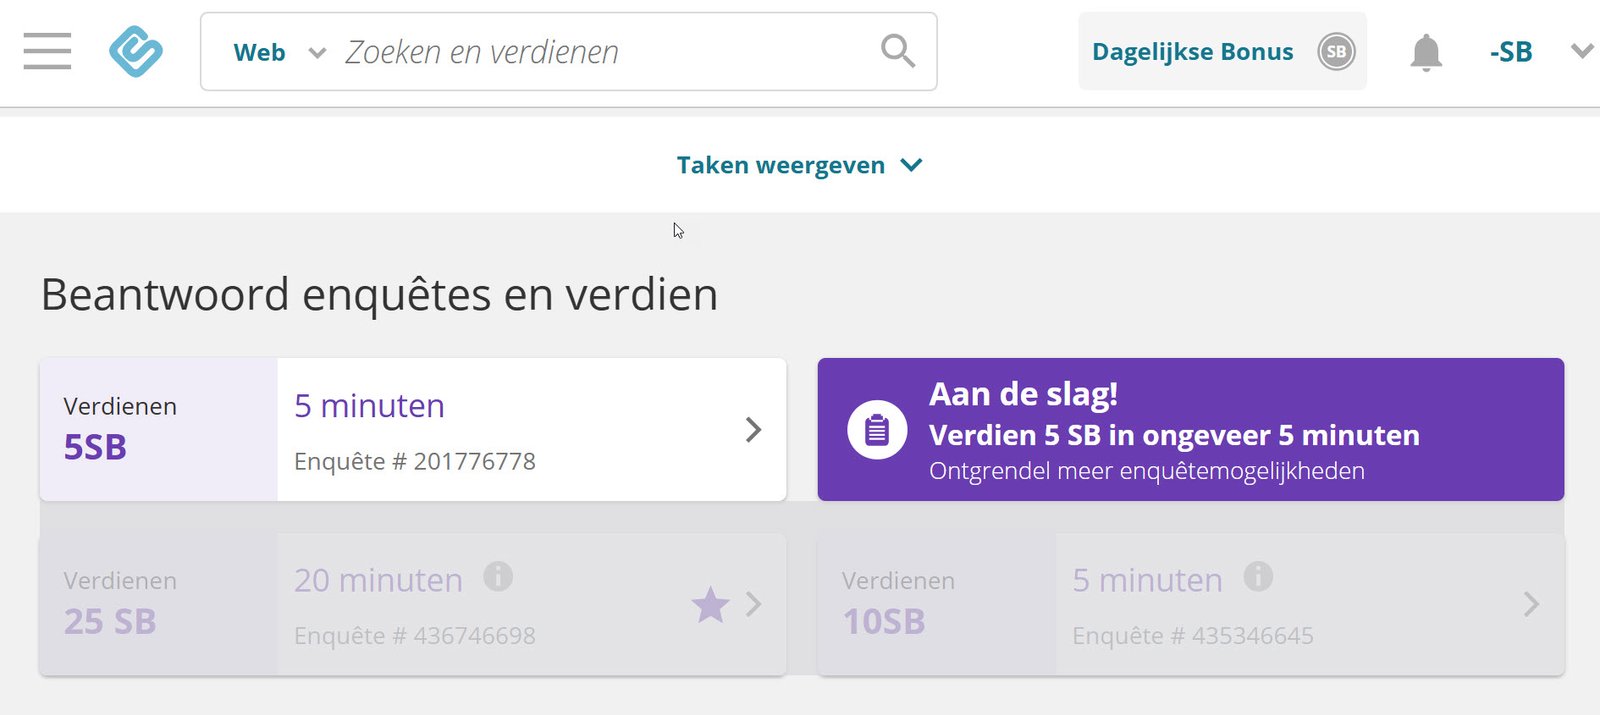Click arrow chevron on 5SB survey card
The image size is (1600, 715).
(754, 430)
